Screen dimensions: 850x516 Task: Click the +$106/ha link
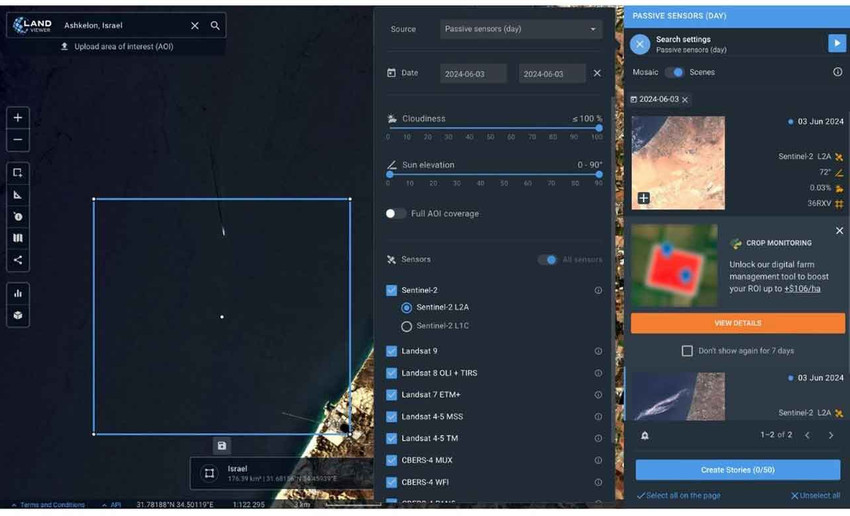pos(802,289)
